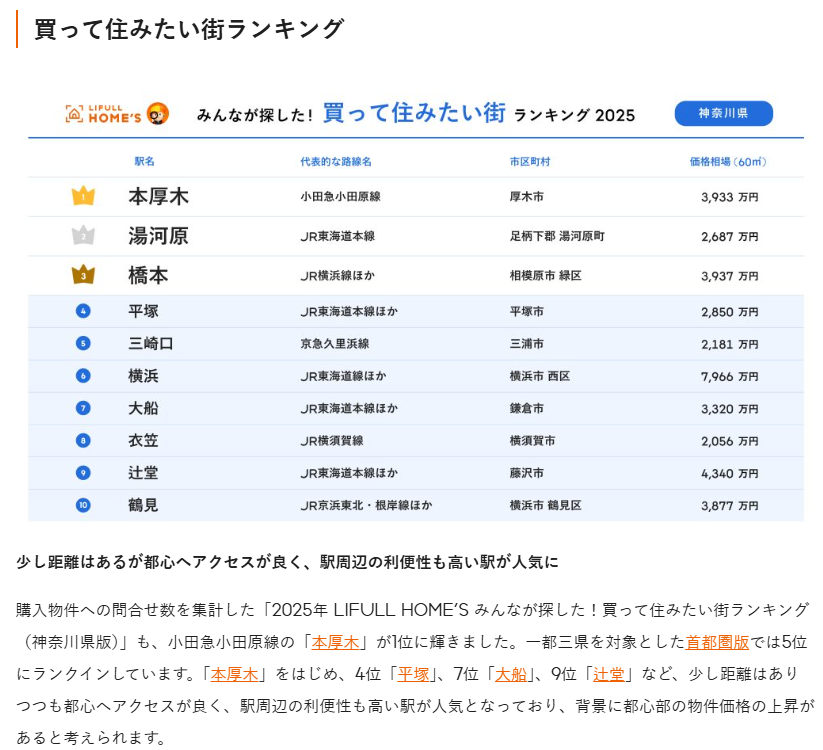Click station name 辻堂 in the table
The width and height of the screenshot is (823, 750).
(143, 473)
